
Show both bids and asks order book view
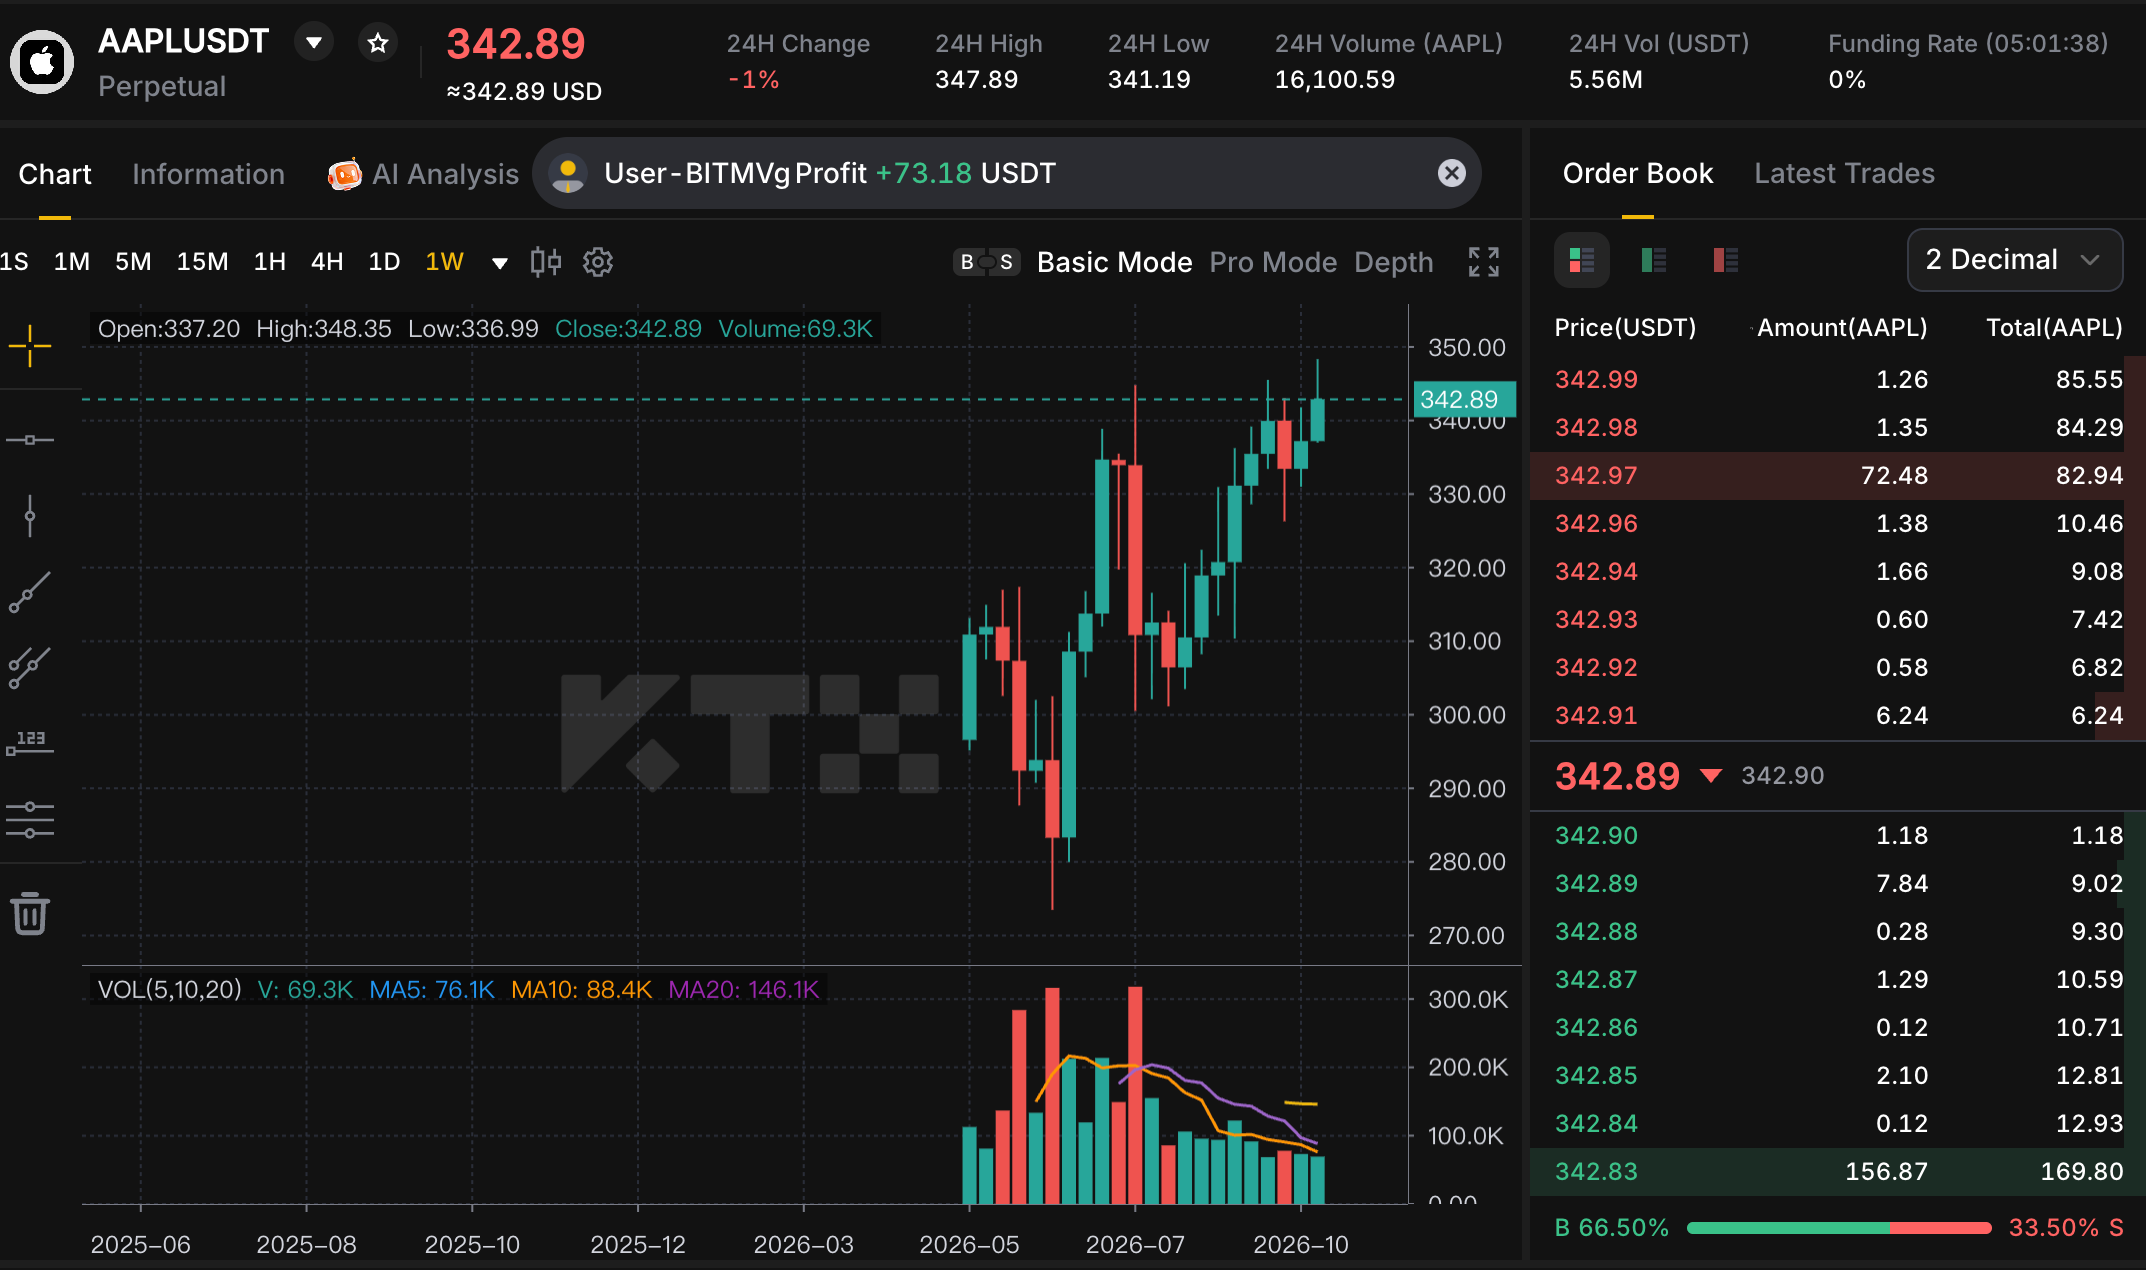tap(1582, 260)
